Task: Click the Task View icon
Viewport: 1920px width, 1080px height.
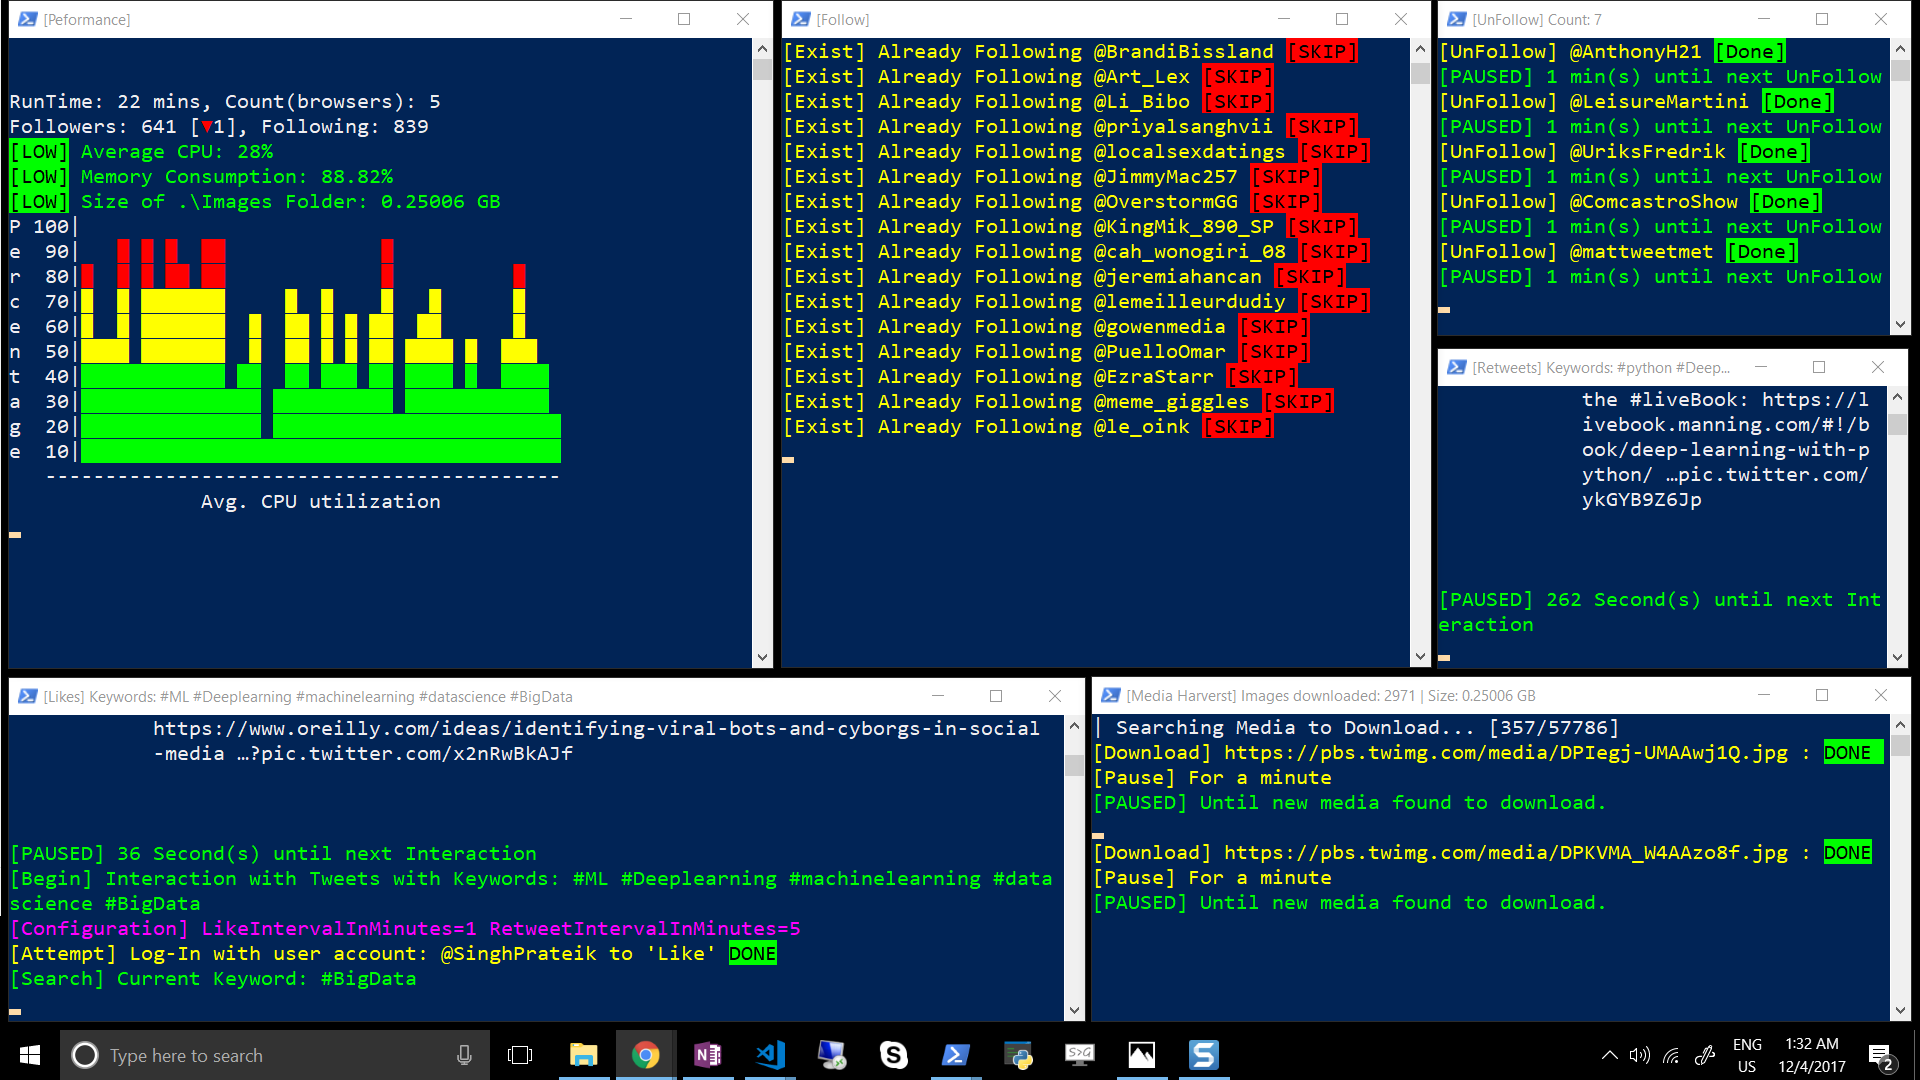Action: 520,1055
